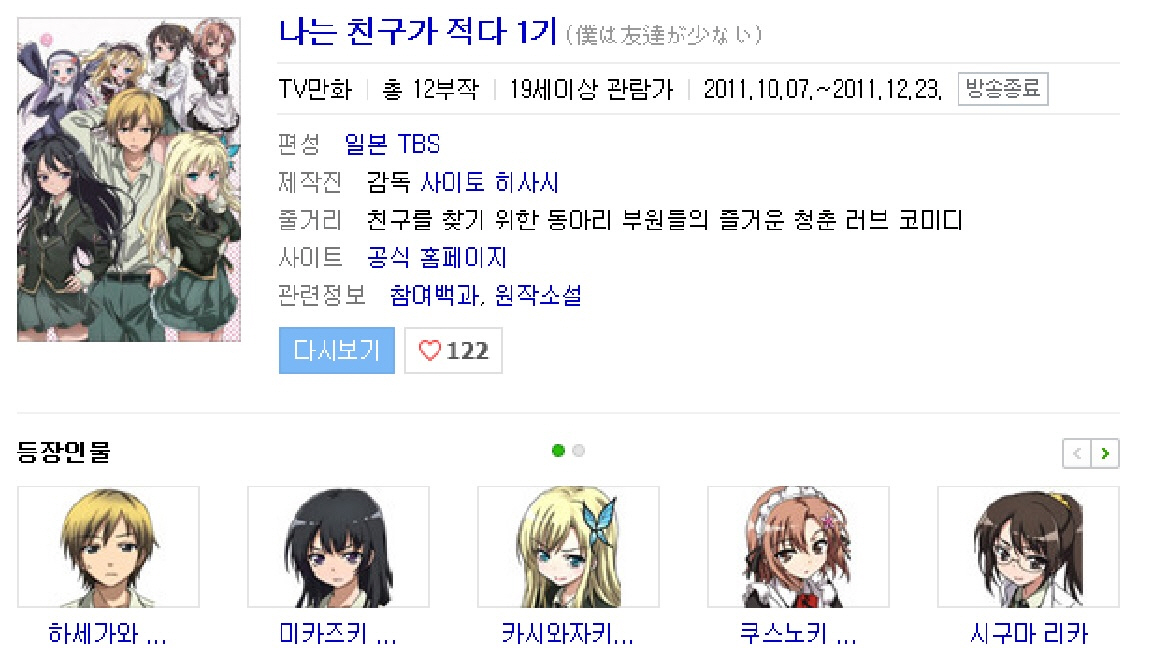Open the 참여백과 related info link
1152x648 pixels.
tap(434, 295)
